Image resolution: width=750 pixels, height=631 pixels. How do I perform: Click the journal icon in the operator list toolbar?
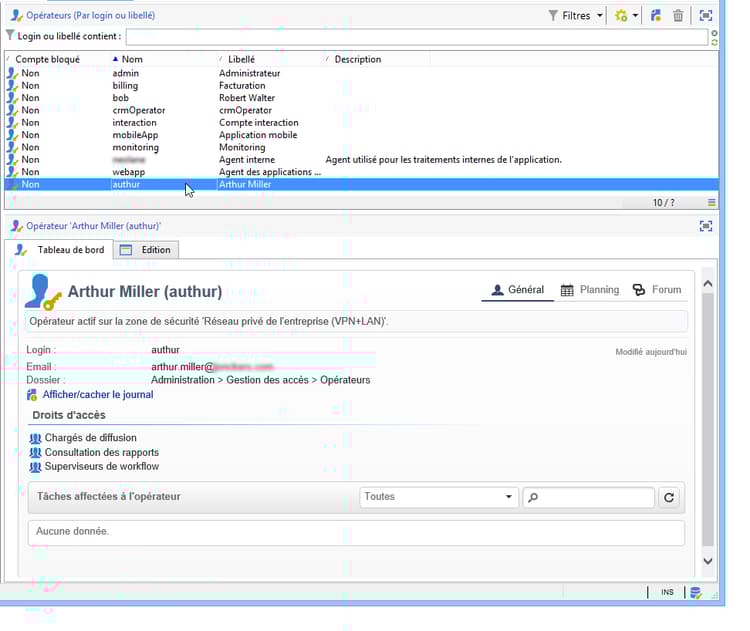(x=656, y=16)
